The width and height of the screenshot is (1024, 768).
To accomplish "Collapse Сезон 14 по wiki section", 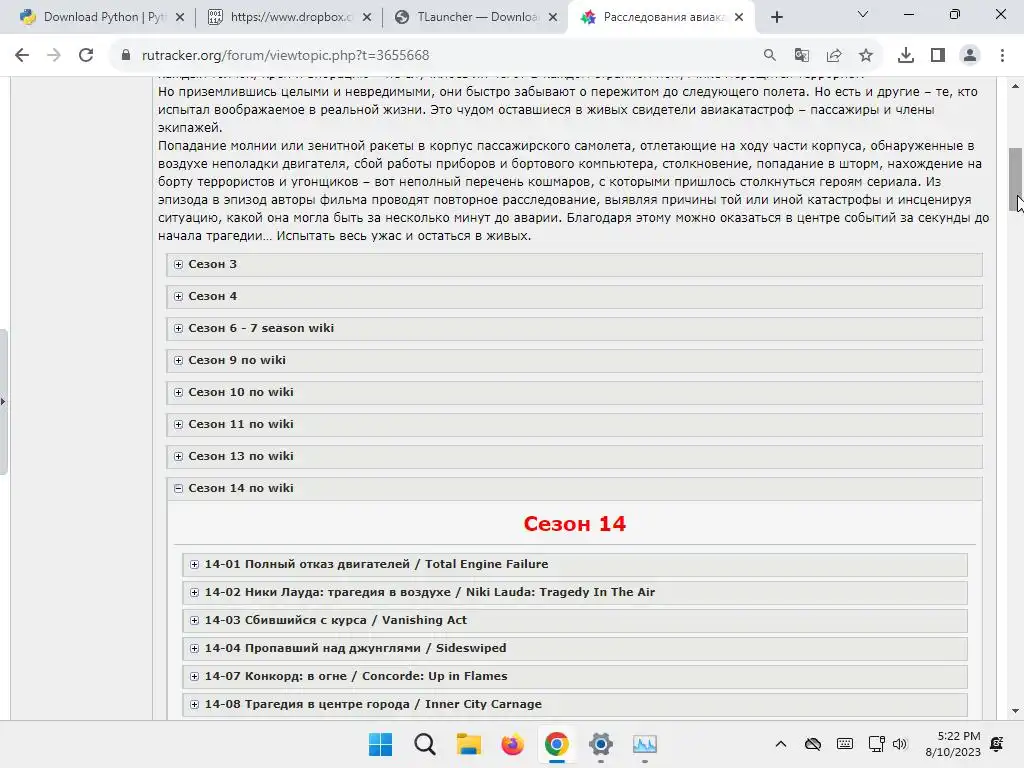I will pyautogui.click(x=575, y=488).
